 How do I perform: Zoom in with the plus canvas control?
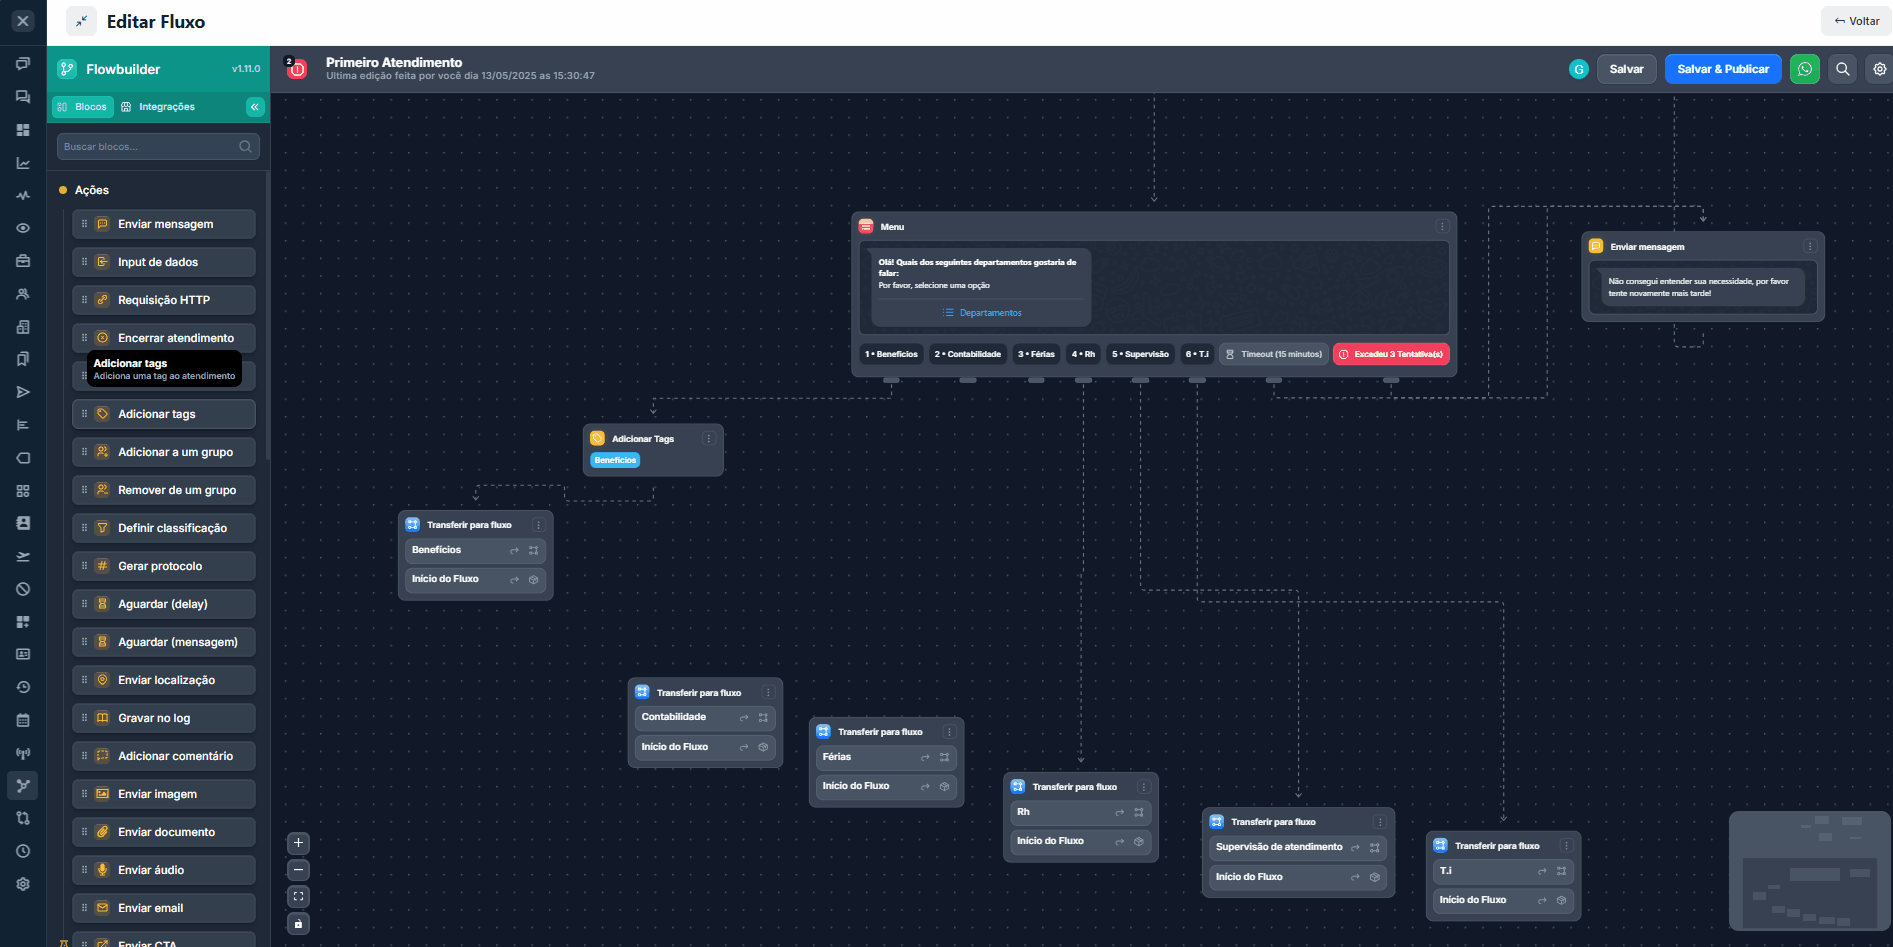298,843
